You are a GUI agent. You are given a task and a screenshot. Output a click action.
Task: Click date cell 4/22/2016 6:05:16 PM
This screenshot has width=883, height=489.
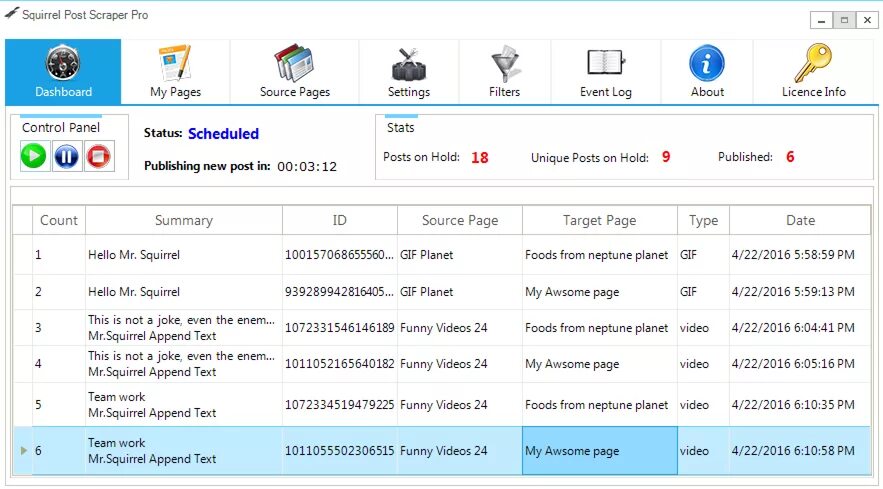800,364
